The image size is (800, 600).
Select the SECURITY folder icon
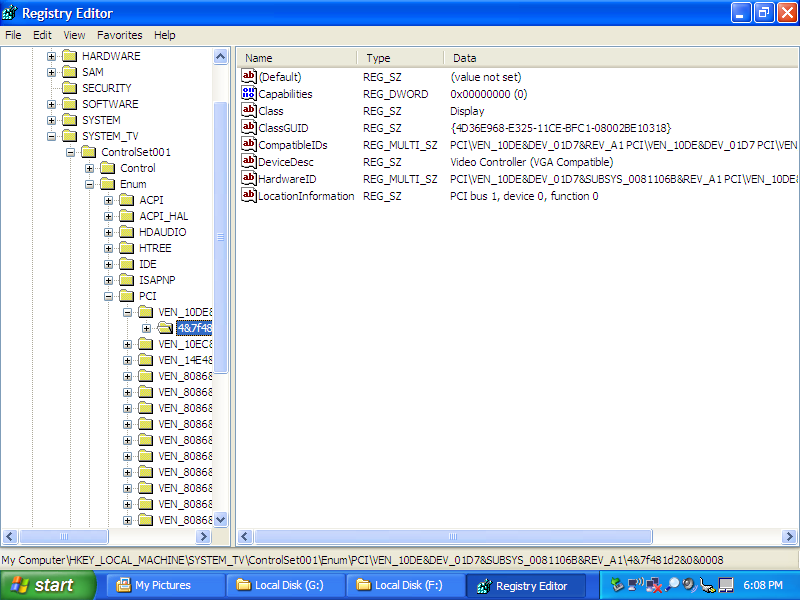tap(69, 88)
